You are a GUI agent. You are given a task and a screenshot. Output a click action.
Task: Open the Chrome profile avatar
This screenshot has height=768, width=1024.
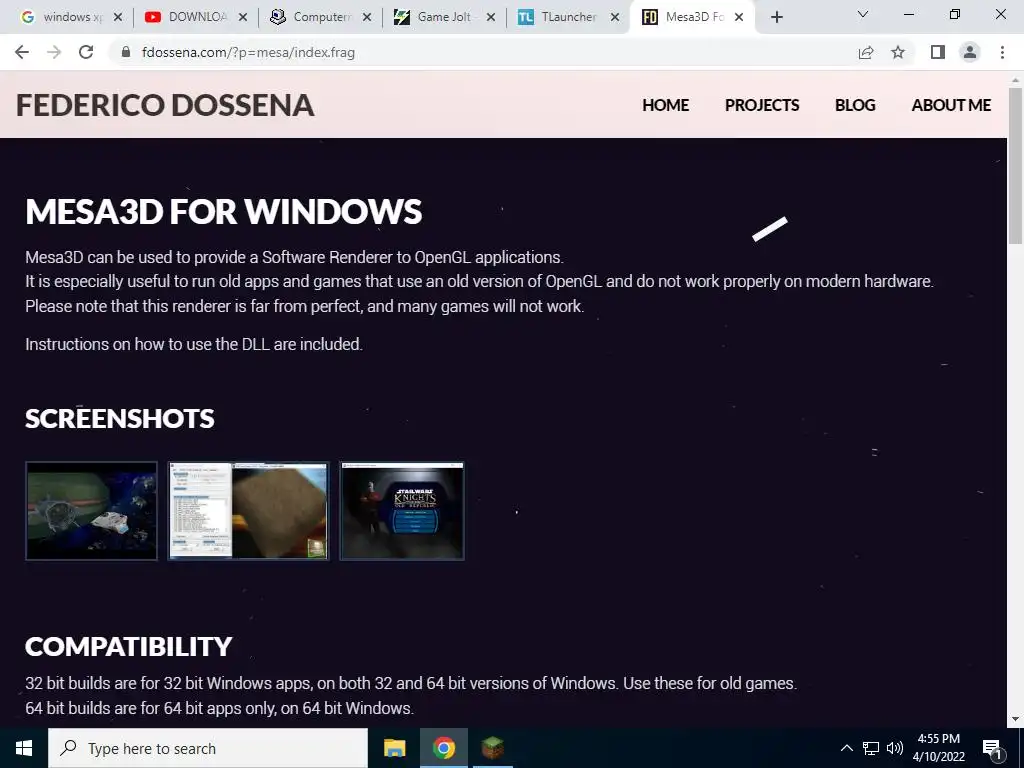pyautogui.click(x=970, y=52)
